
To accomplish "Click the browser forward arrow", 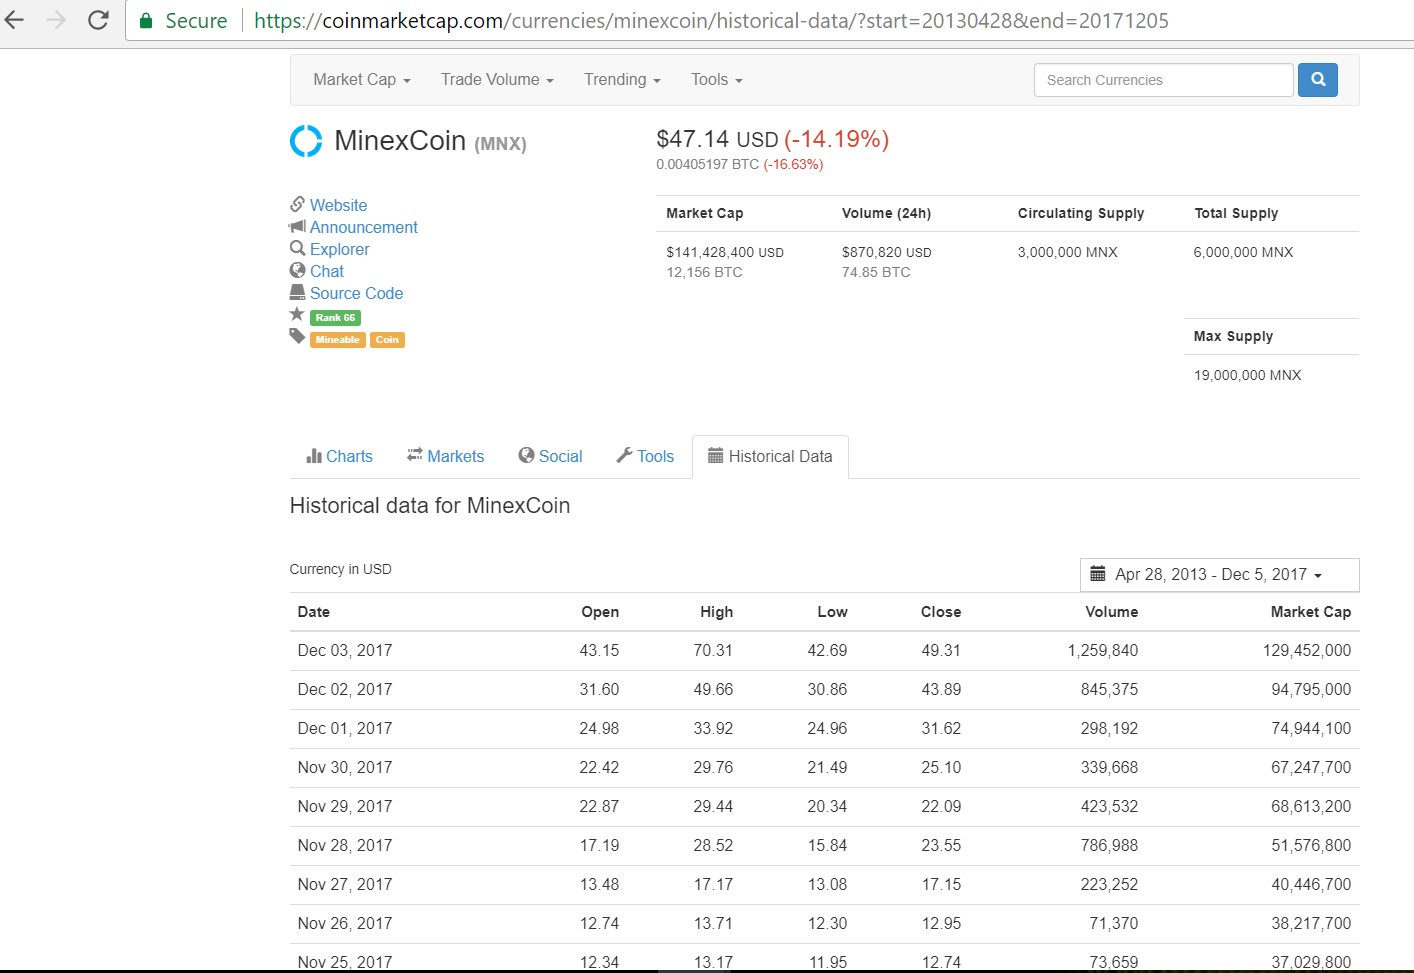I will [x=56, y=20].
